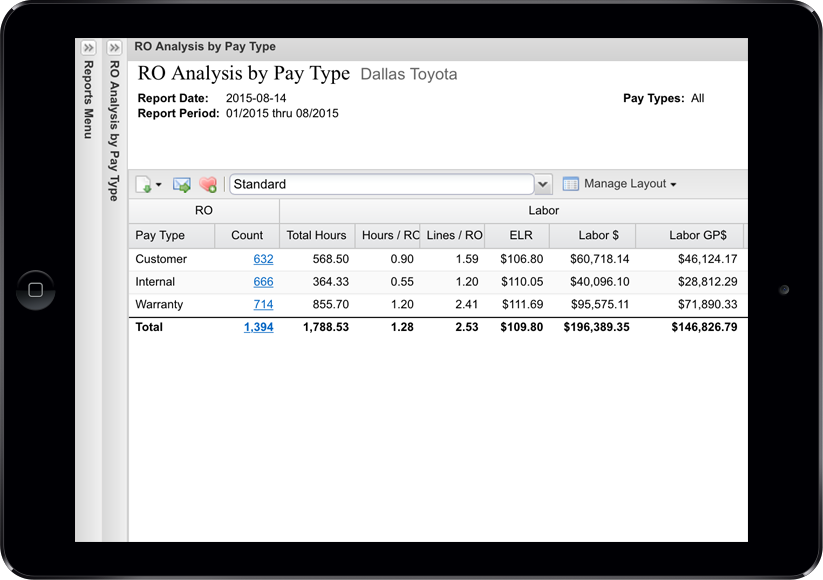Screen dimensions: 823x580
Task: Open Internal RO count link 666
Action: pyautogui.click(x=262, y=281)
